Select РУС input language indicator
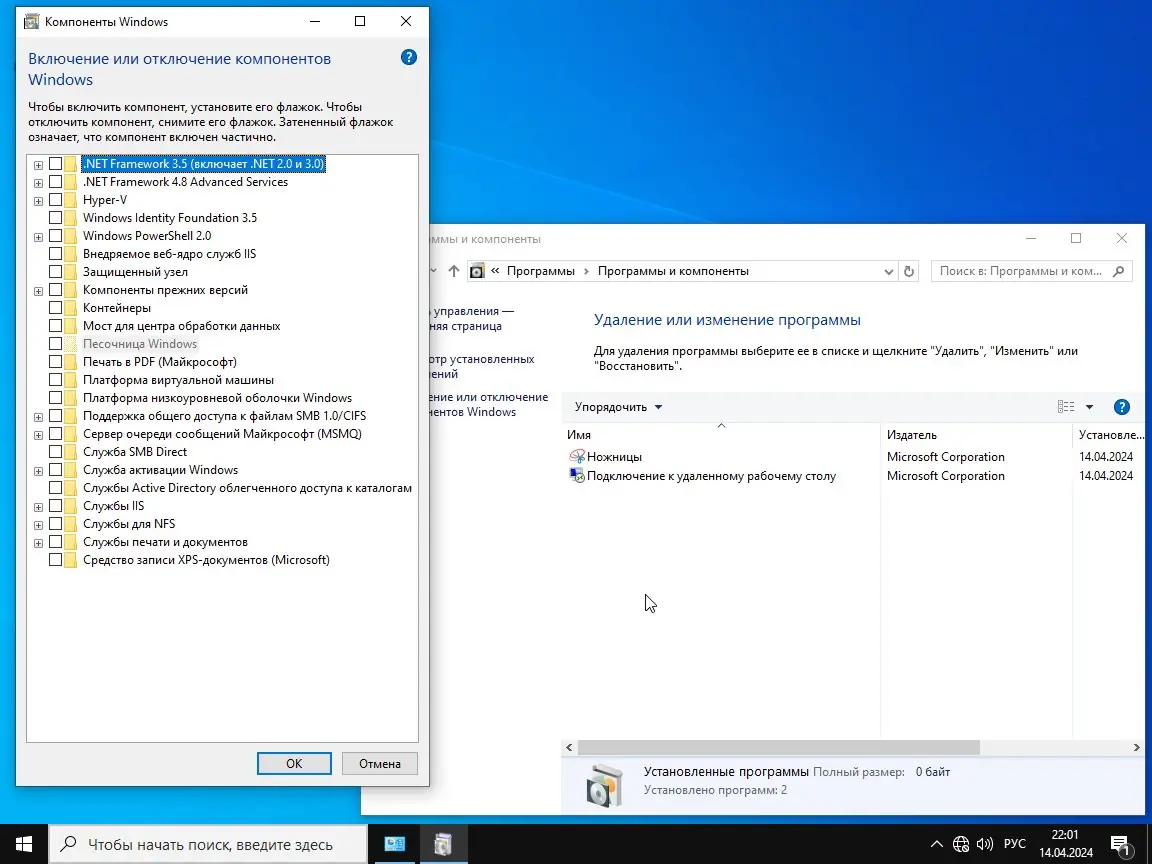1152x864 pixels. point(1015,844)
